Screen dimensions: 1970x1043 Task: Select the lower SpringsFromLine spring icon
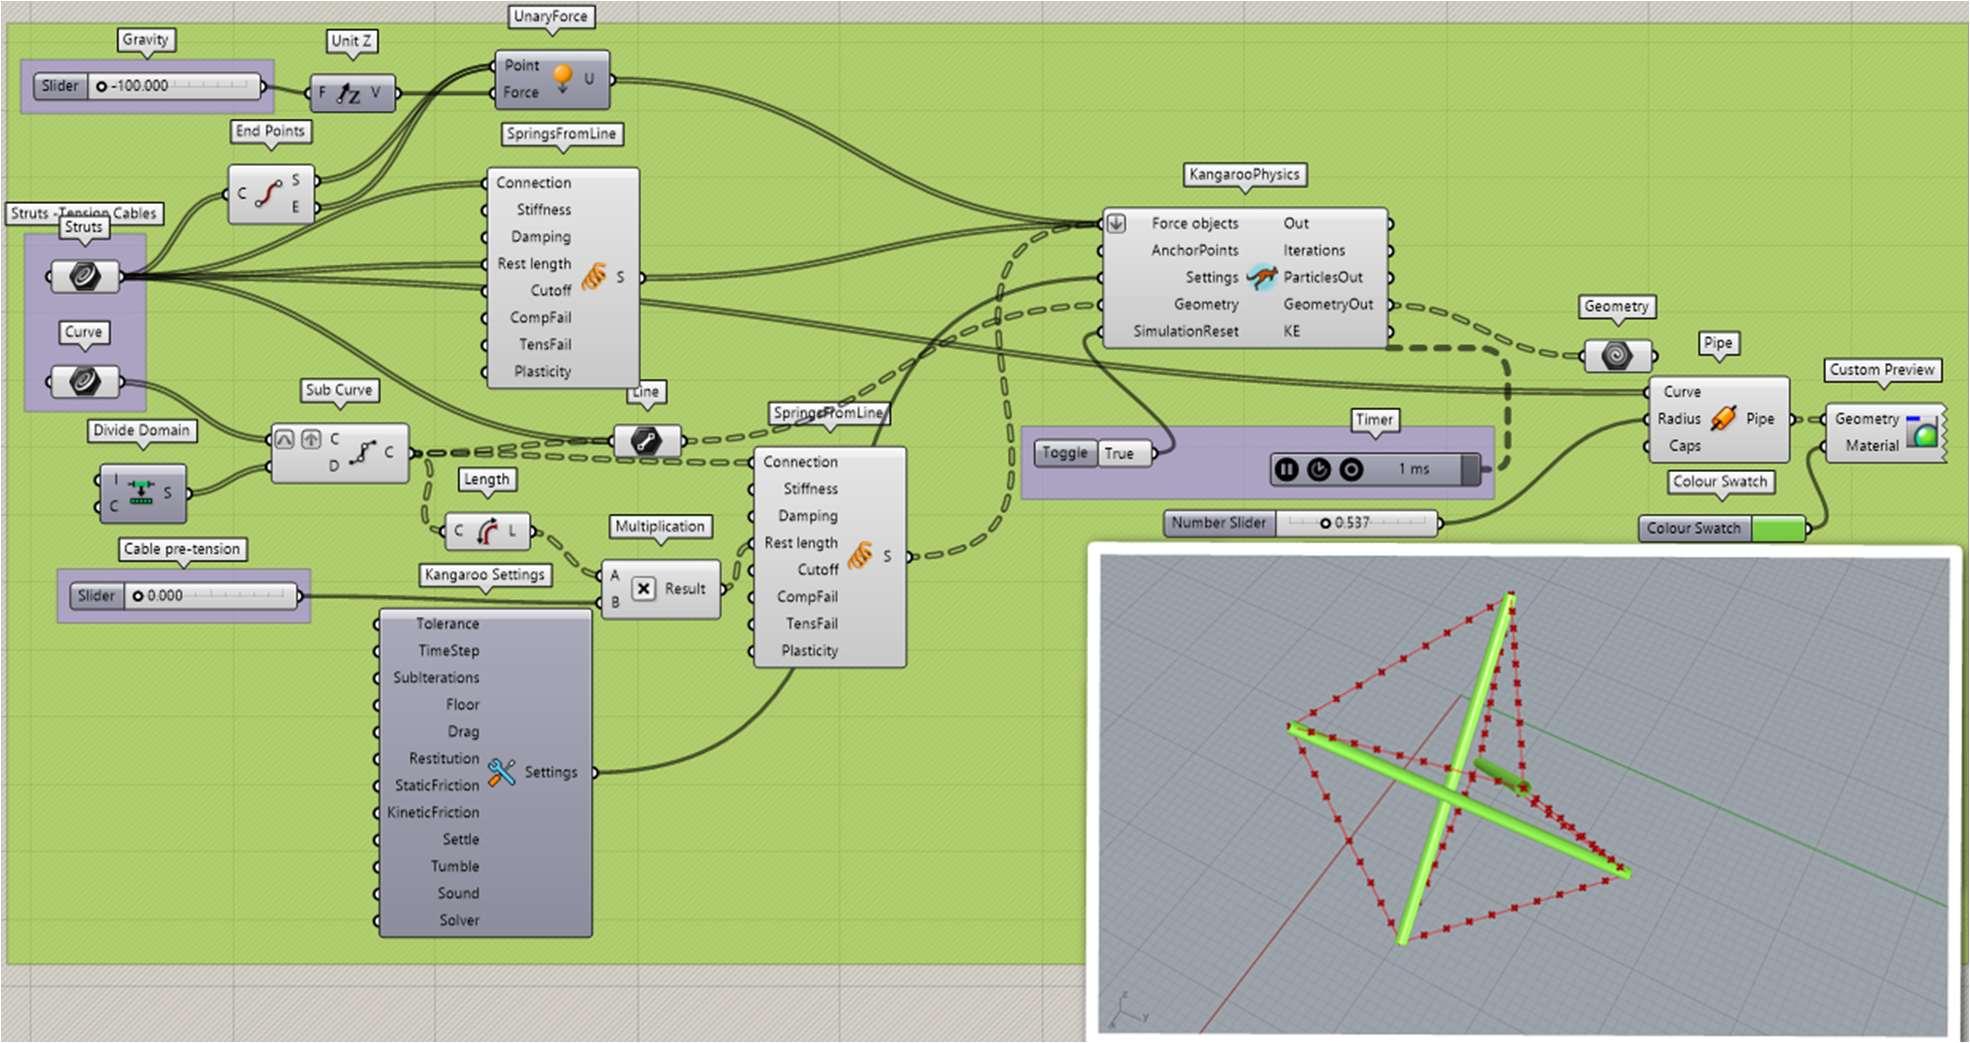860,555
